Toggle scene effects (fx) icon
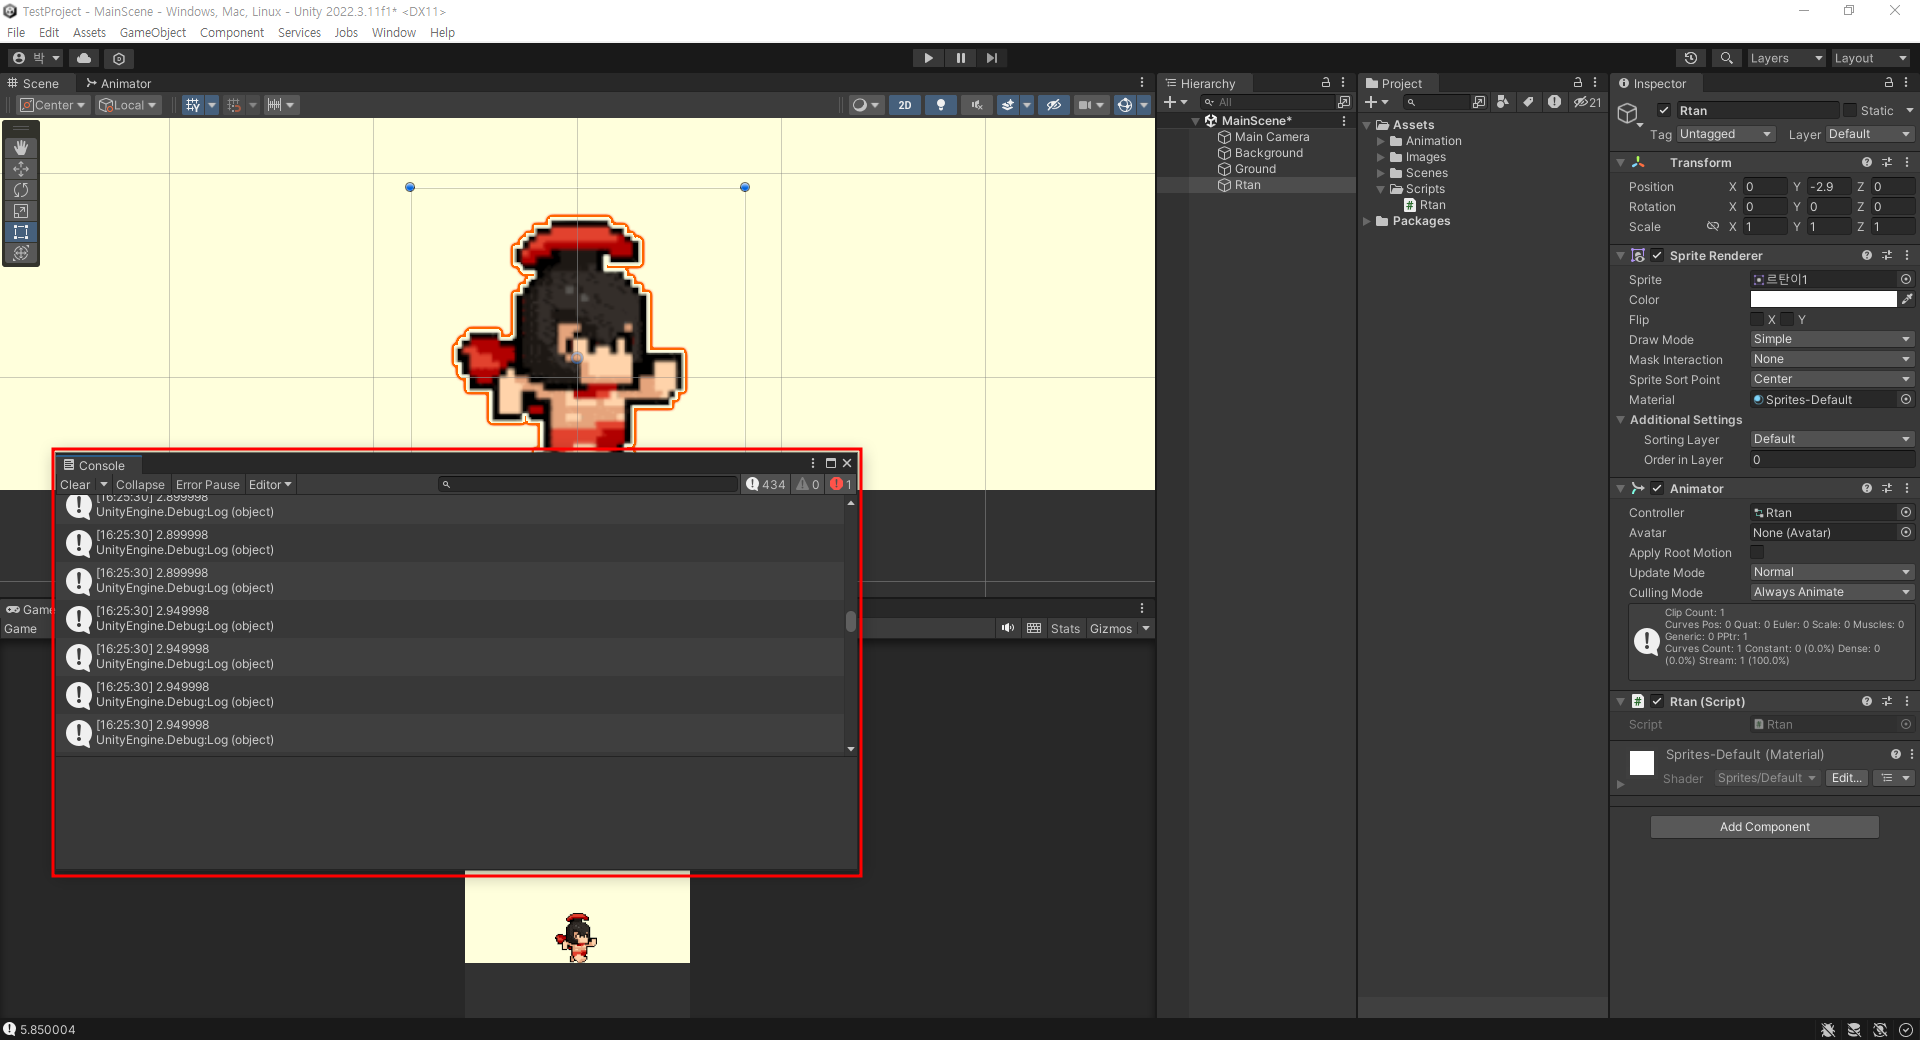 1008,105
